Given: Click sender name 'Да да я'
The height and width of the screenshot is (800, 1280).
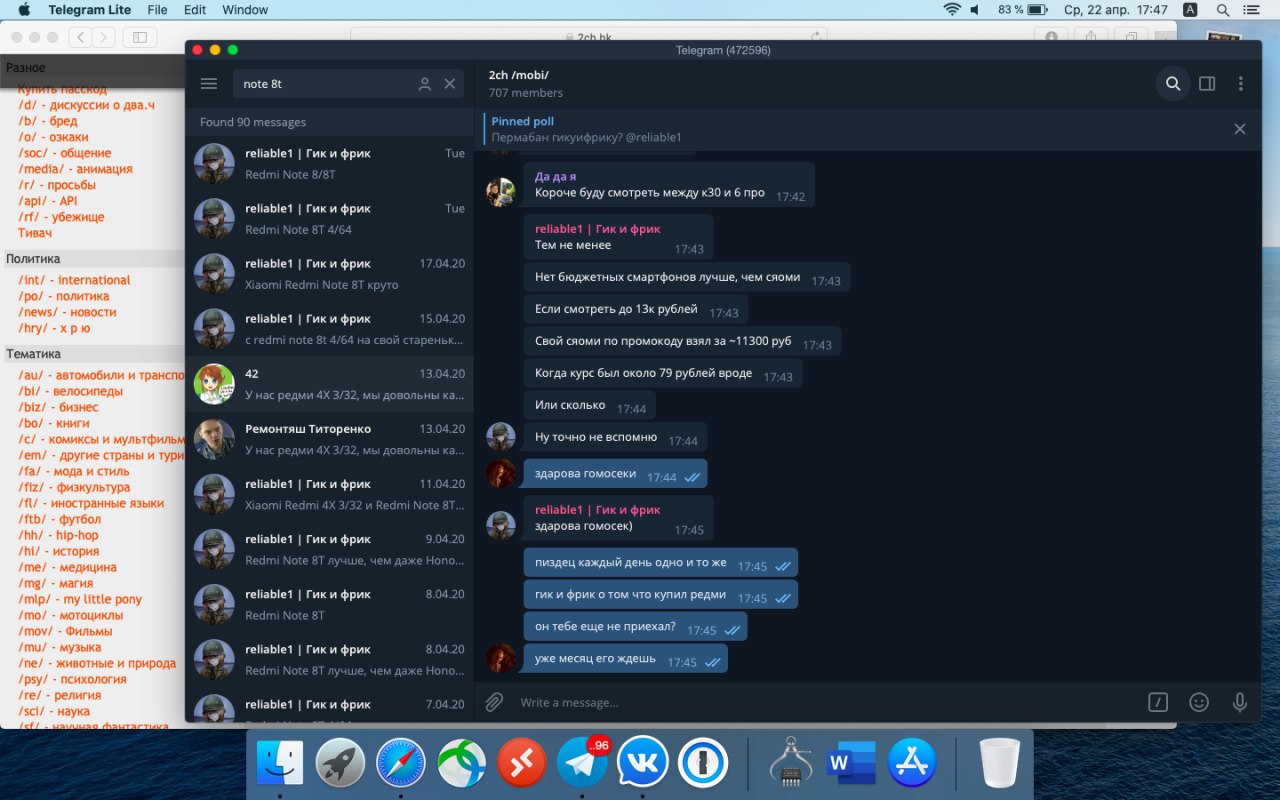Looking at the screenshot, I should pos(555,177).
